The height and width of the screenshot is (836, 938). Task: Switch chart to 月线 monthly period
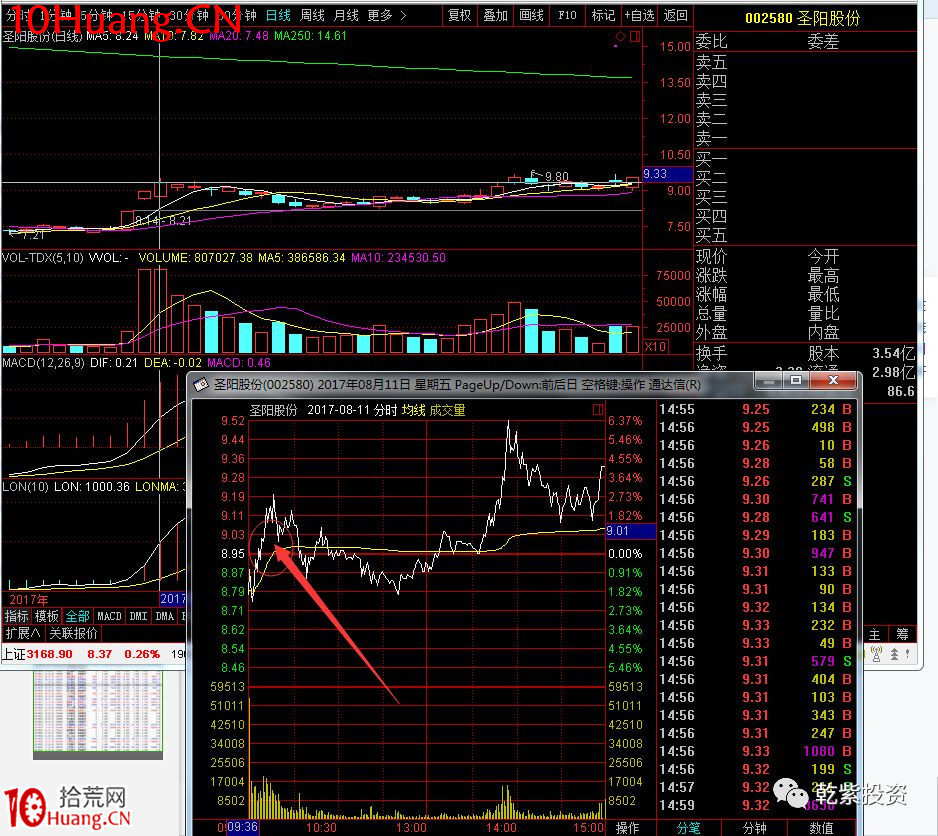[x=346, y=15]
